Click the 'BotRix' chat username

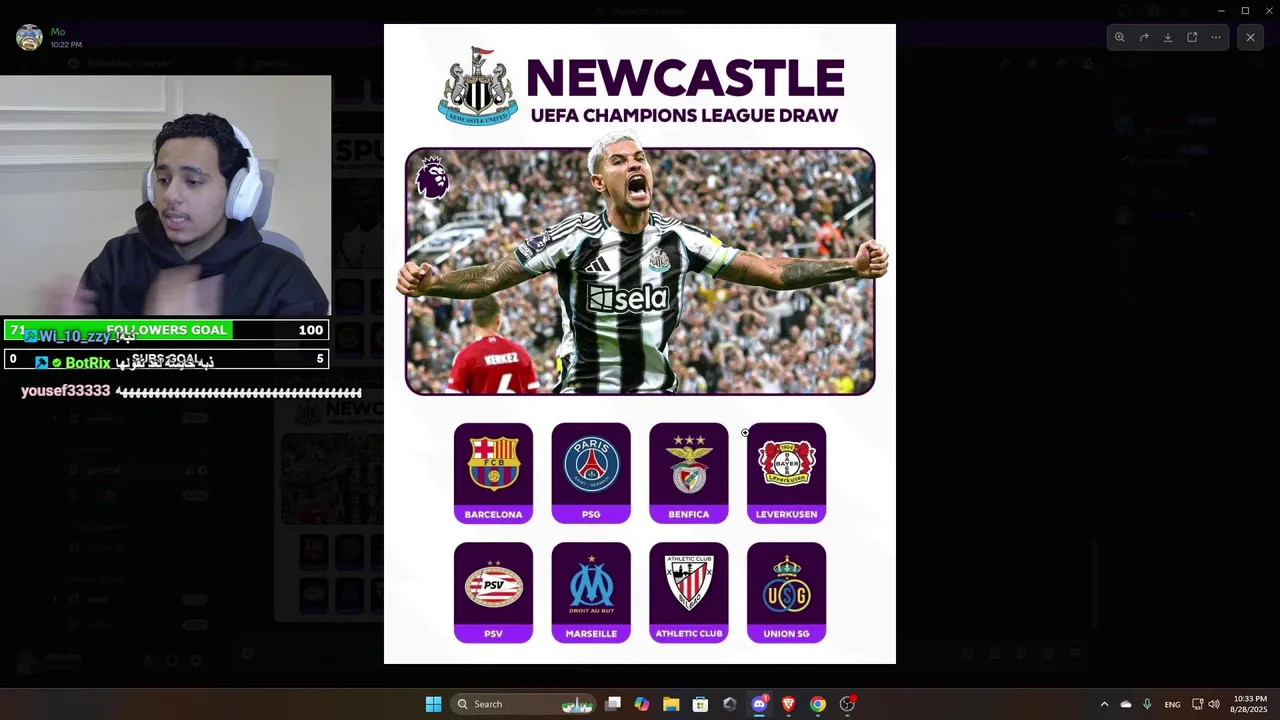88,363
